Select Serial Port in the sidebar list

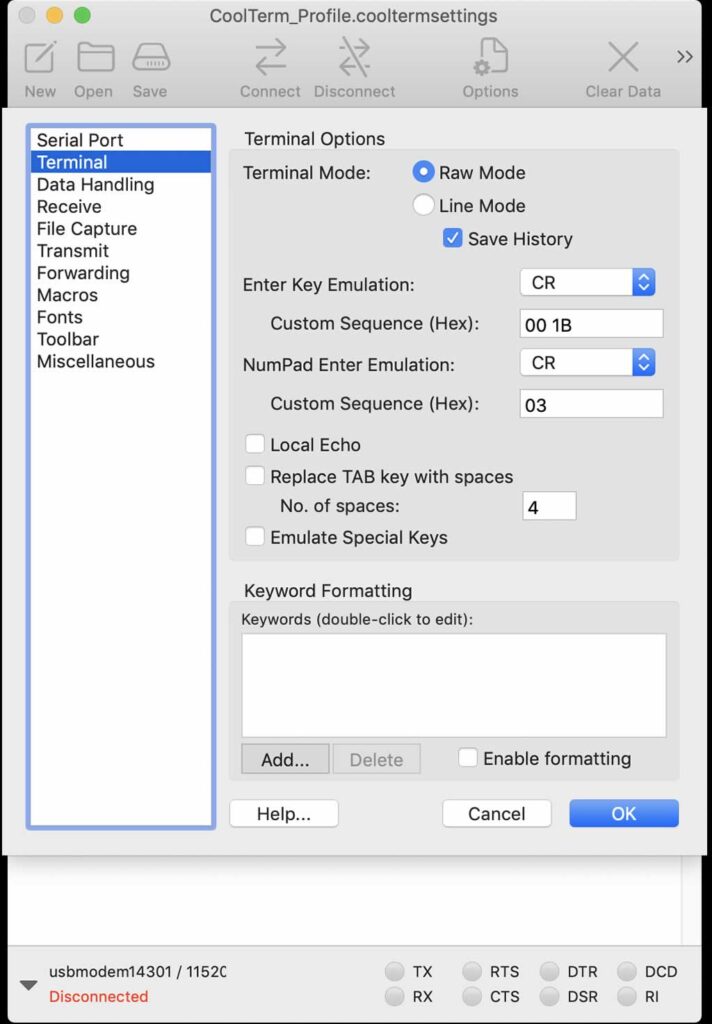point(80,141)
